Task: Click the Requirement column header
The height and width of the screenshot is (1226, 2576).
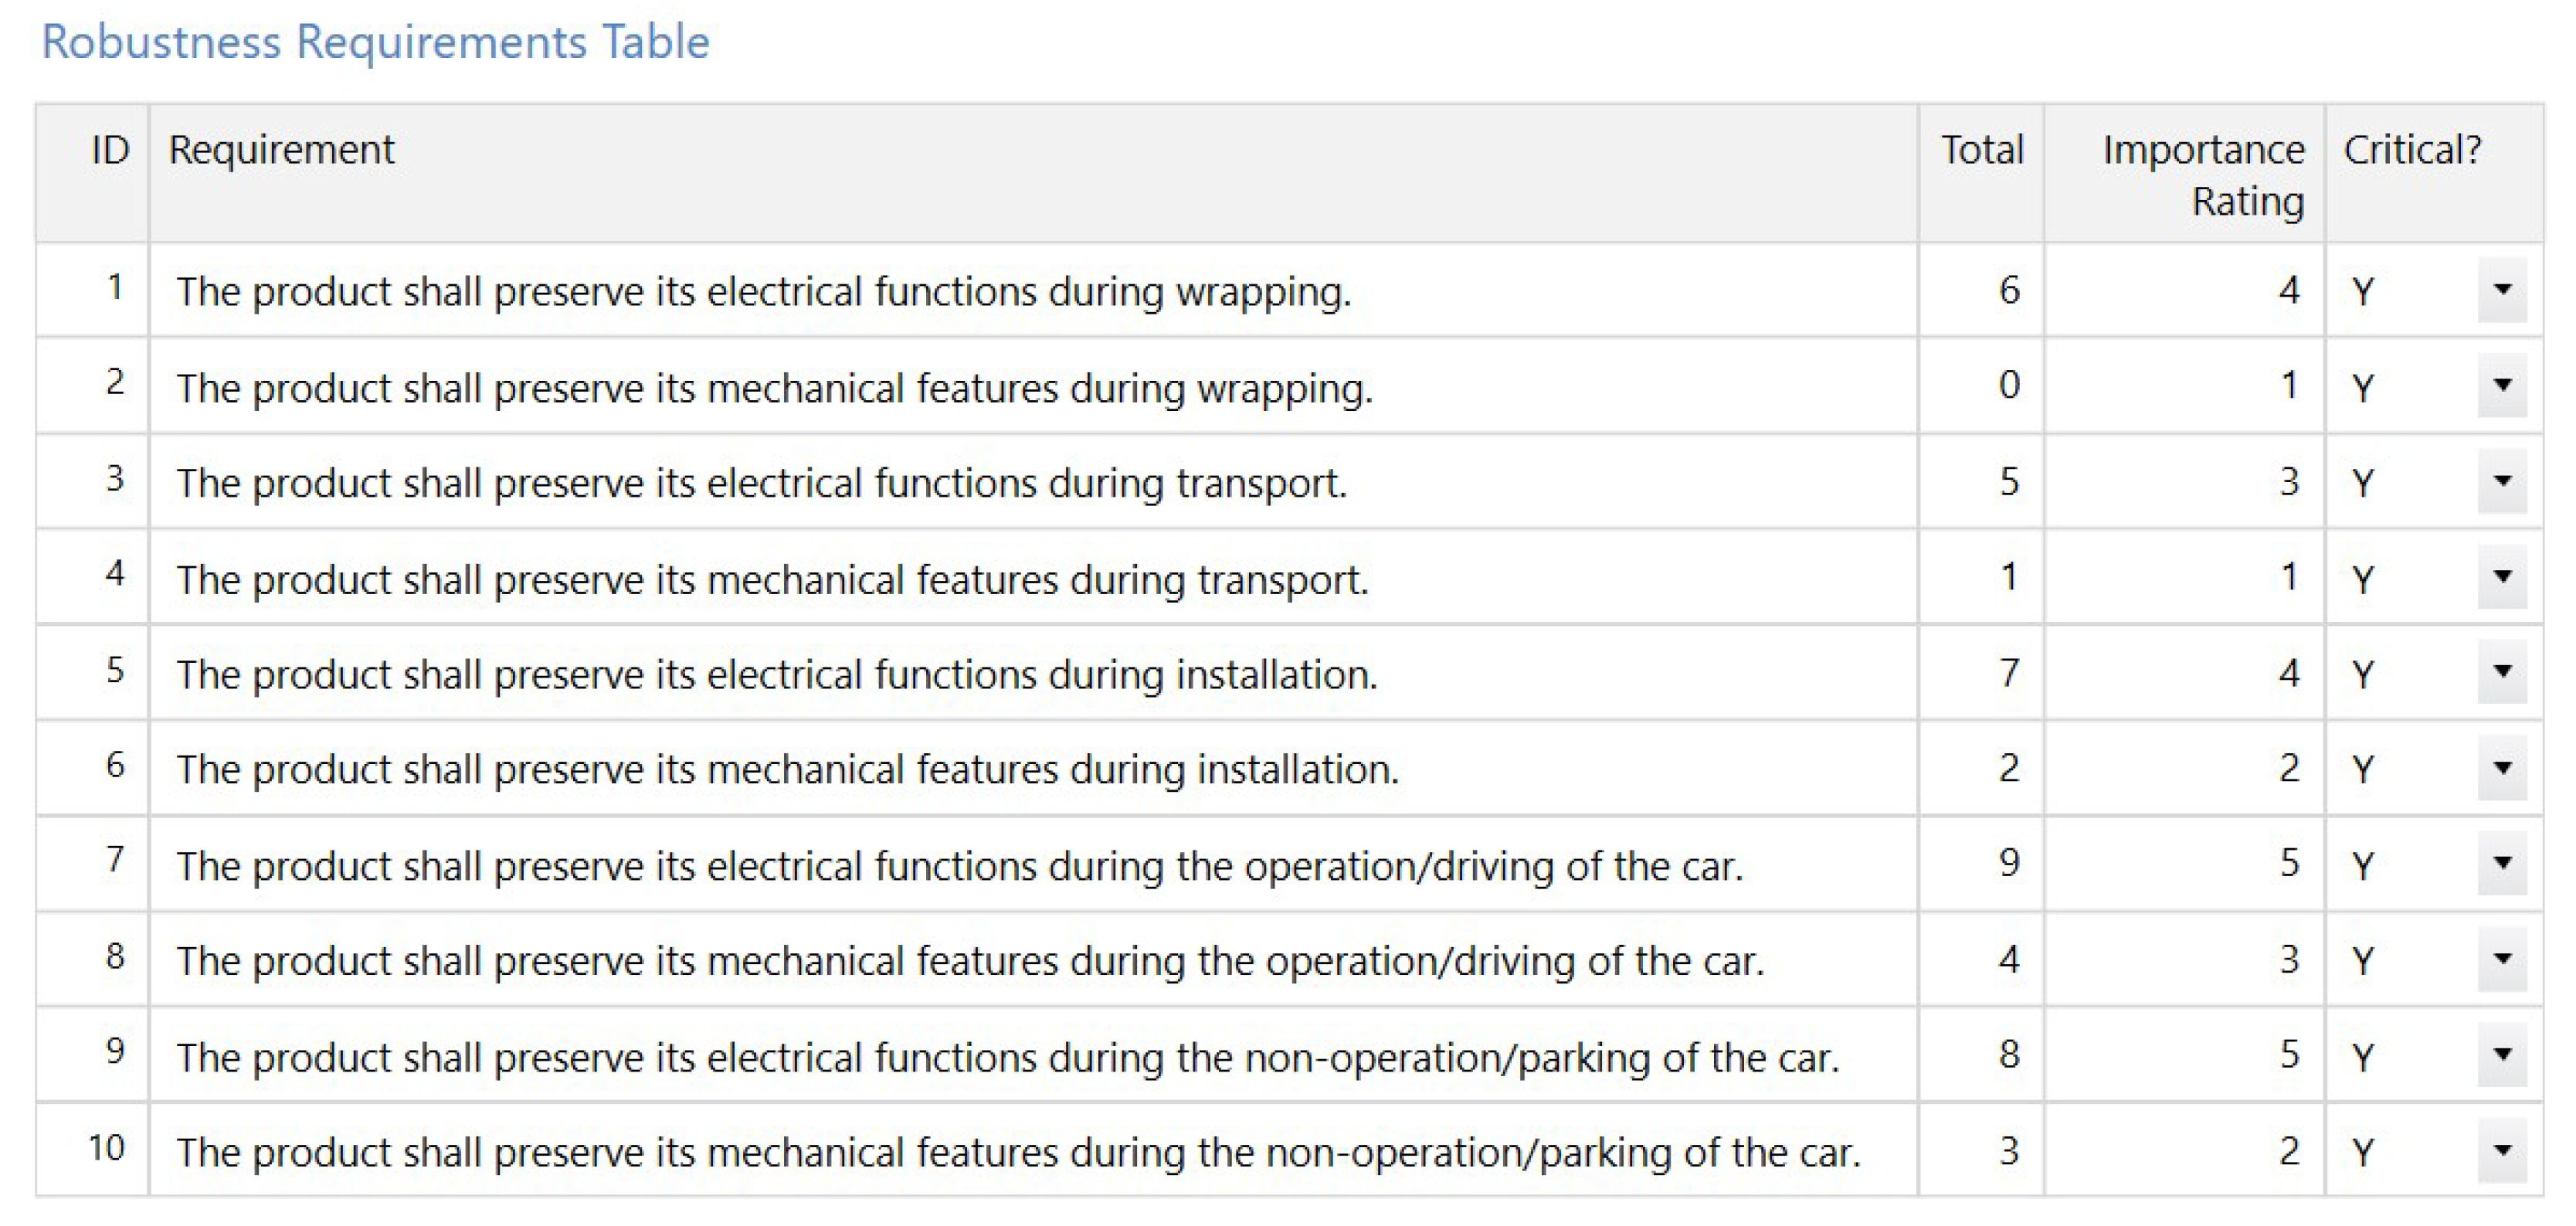Action: pos(281,150)
